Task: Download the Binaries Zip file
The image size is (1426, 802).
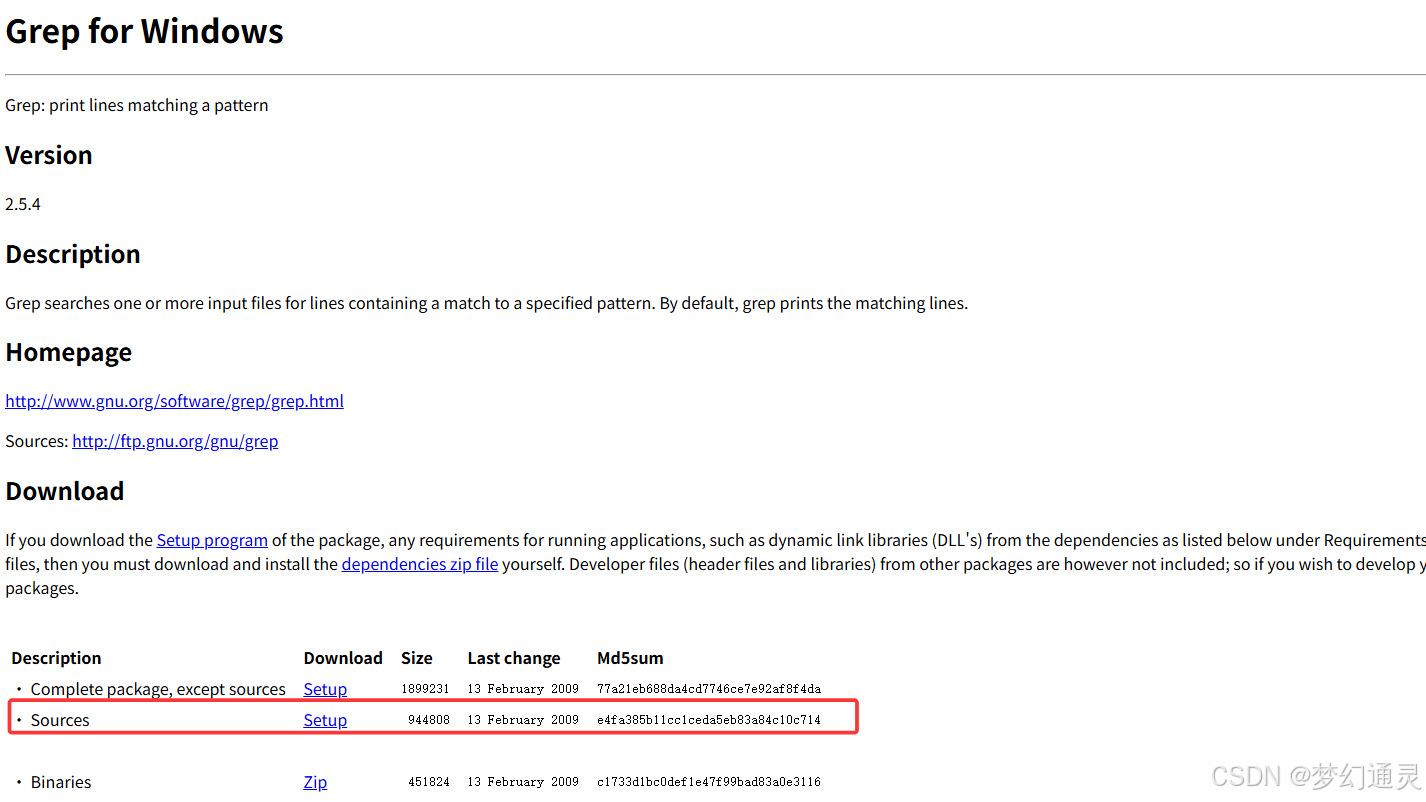Action: pos(315,782)
